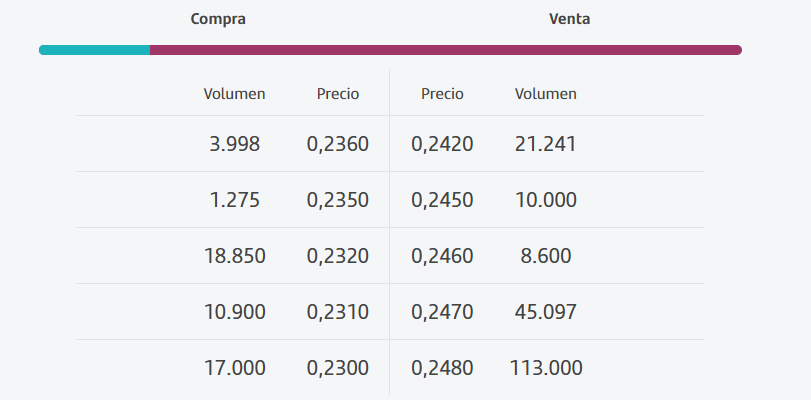Select the sell price 0,2460
Screen dimensions: 811x400
442,256
